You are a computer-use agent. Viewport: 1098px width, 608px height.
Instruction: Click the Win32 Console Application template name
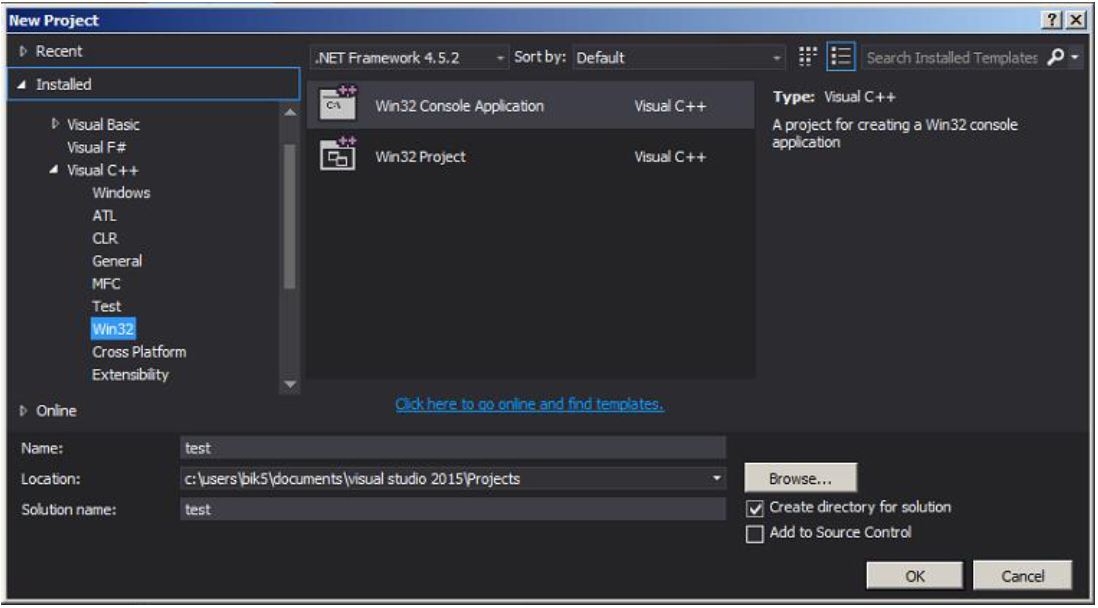tap(459, 106)
